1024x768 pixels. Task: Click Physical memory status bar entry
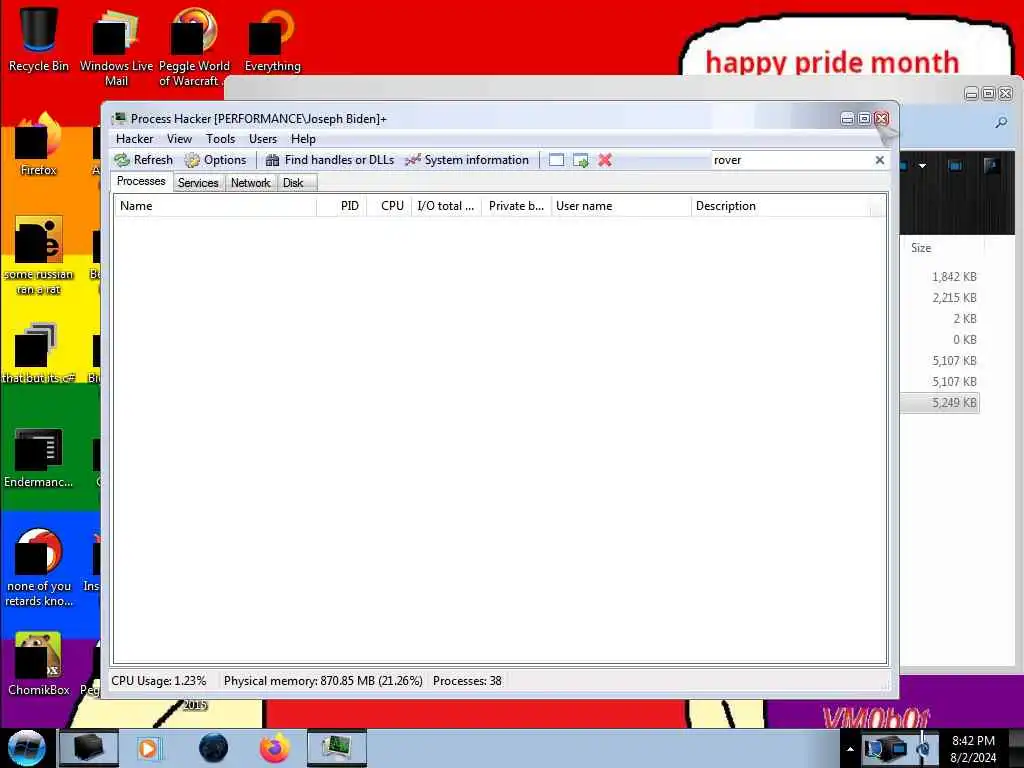(x=323, y=681)
